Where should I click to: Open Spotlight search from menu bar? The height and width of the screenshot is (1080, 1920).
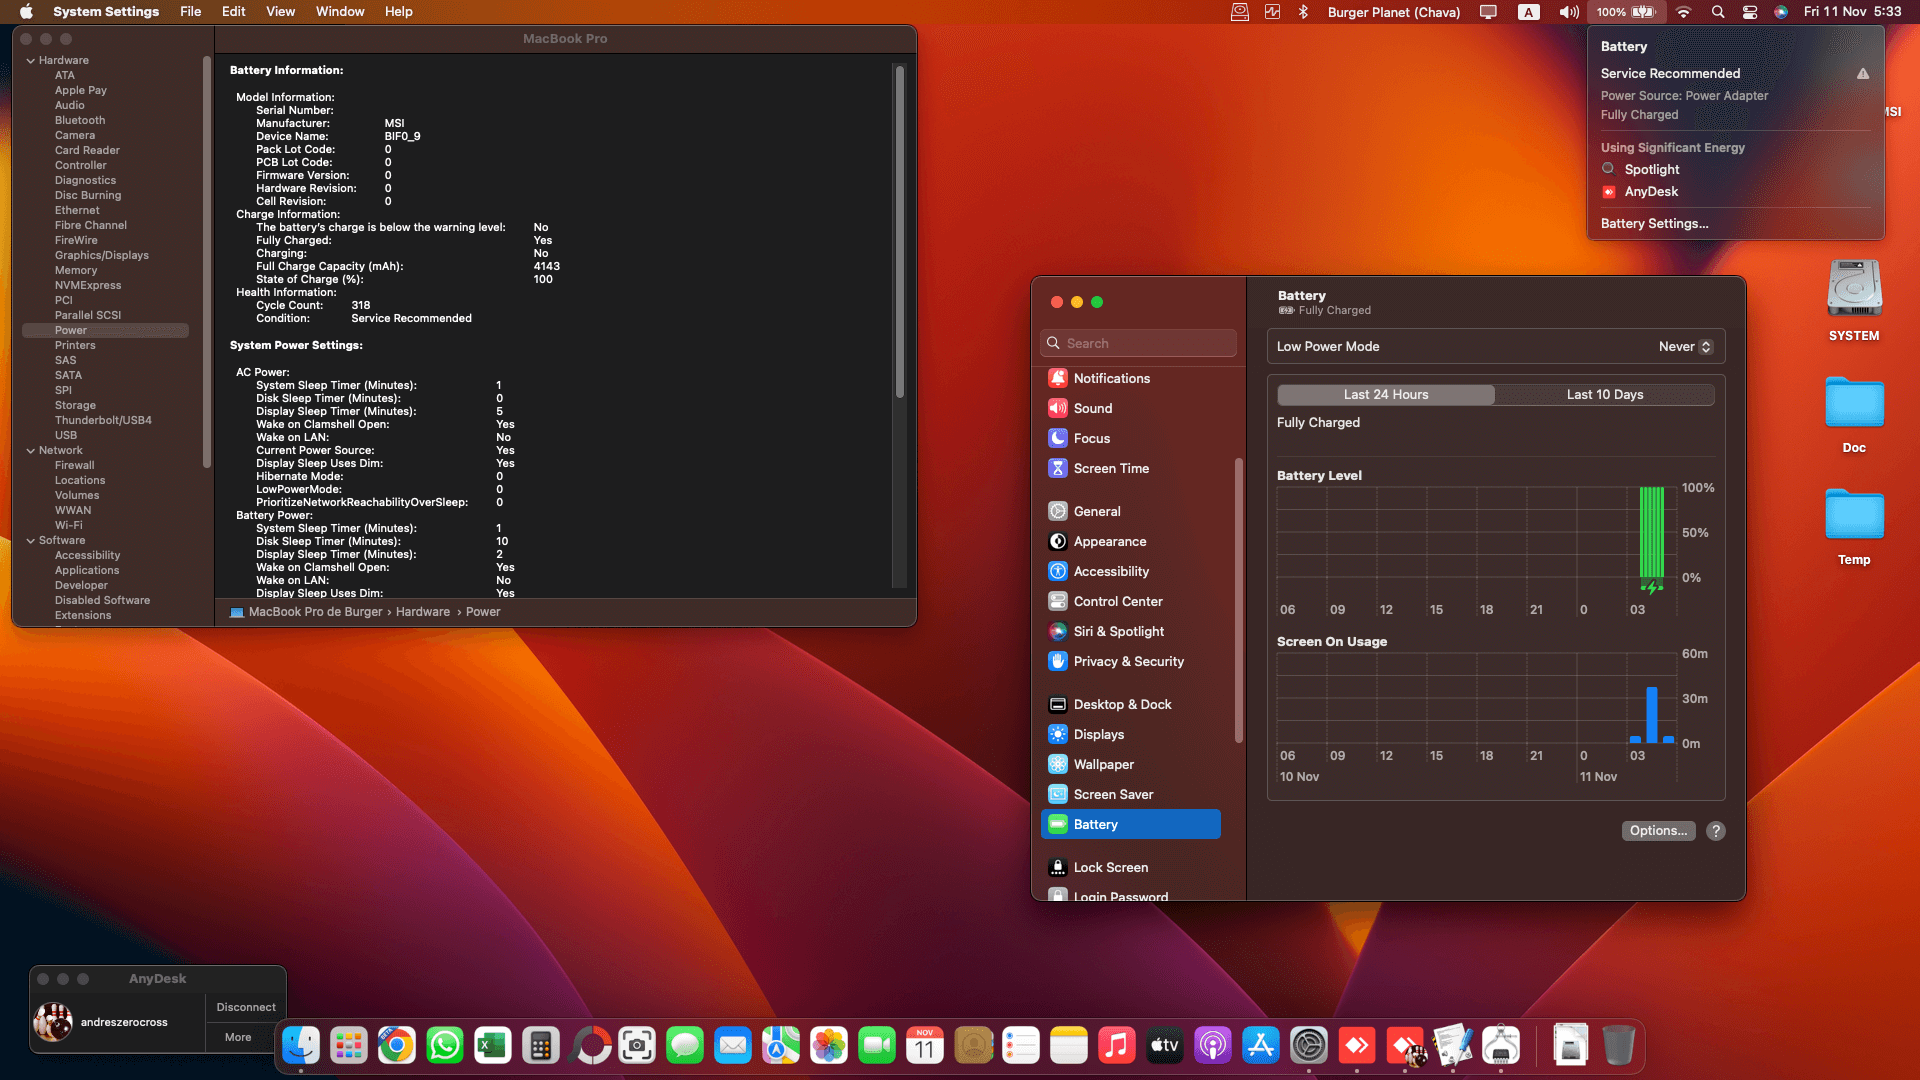tap(1718, 12)
